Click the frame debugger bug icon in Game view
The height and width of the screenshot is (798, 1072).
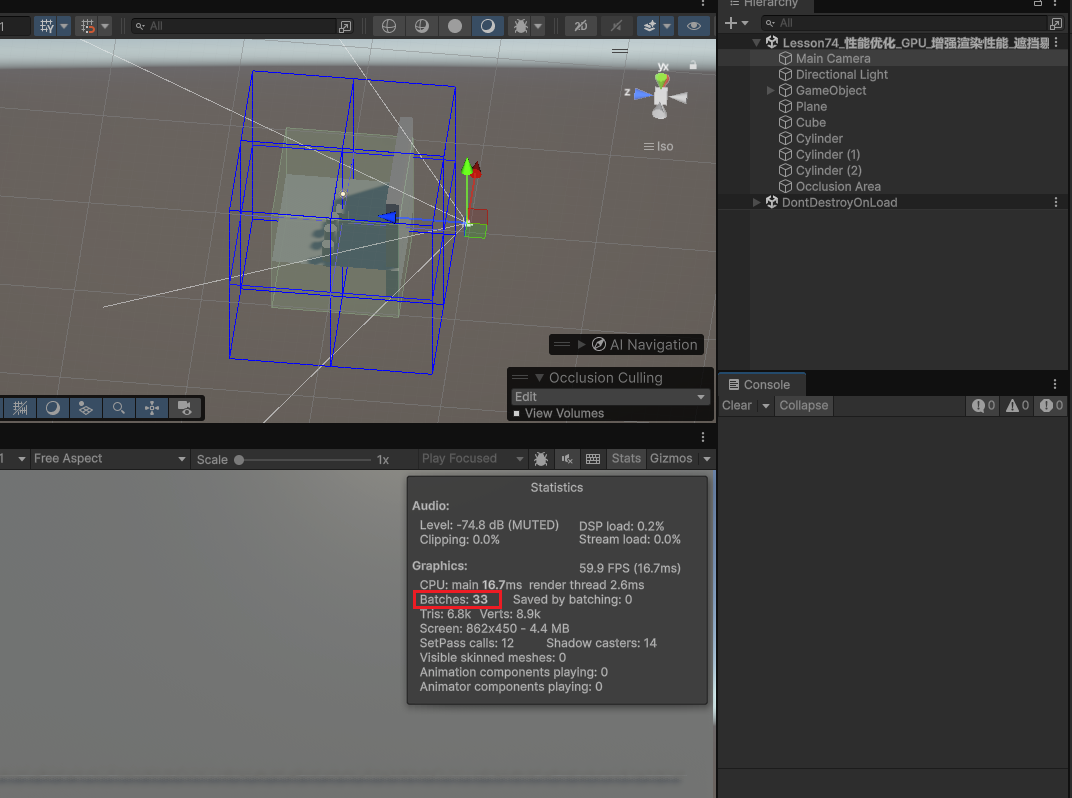pyautogui.click(x=541, y=459)
